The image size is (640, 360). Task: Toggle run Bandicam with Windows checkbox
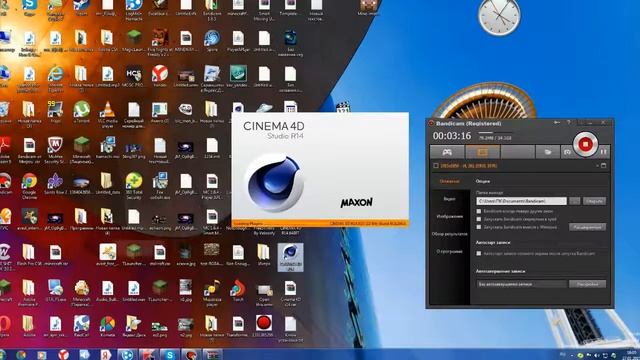(479, 227)
